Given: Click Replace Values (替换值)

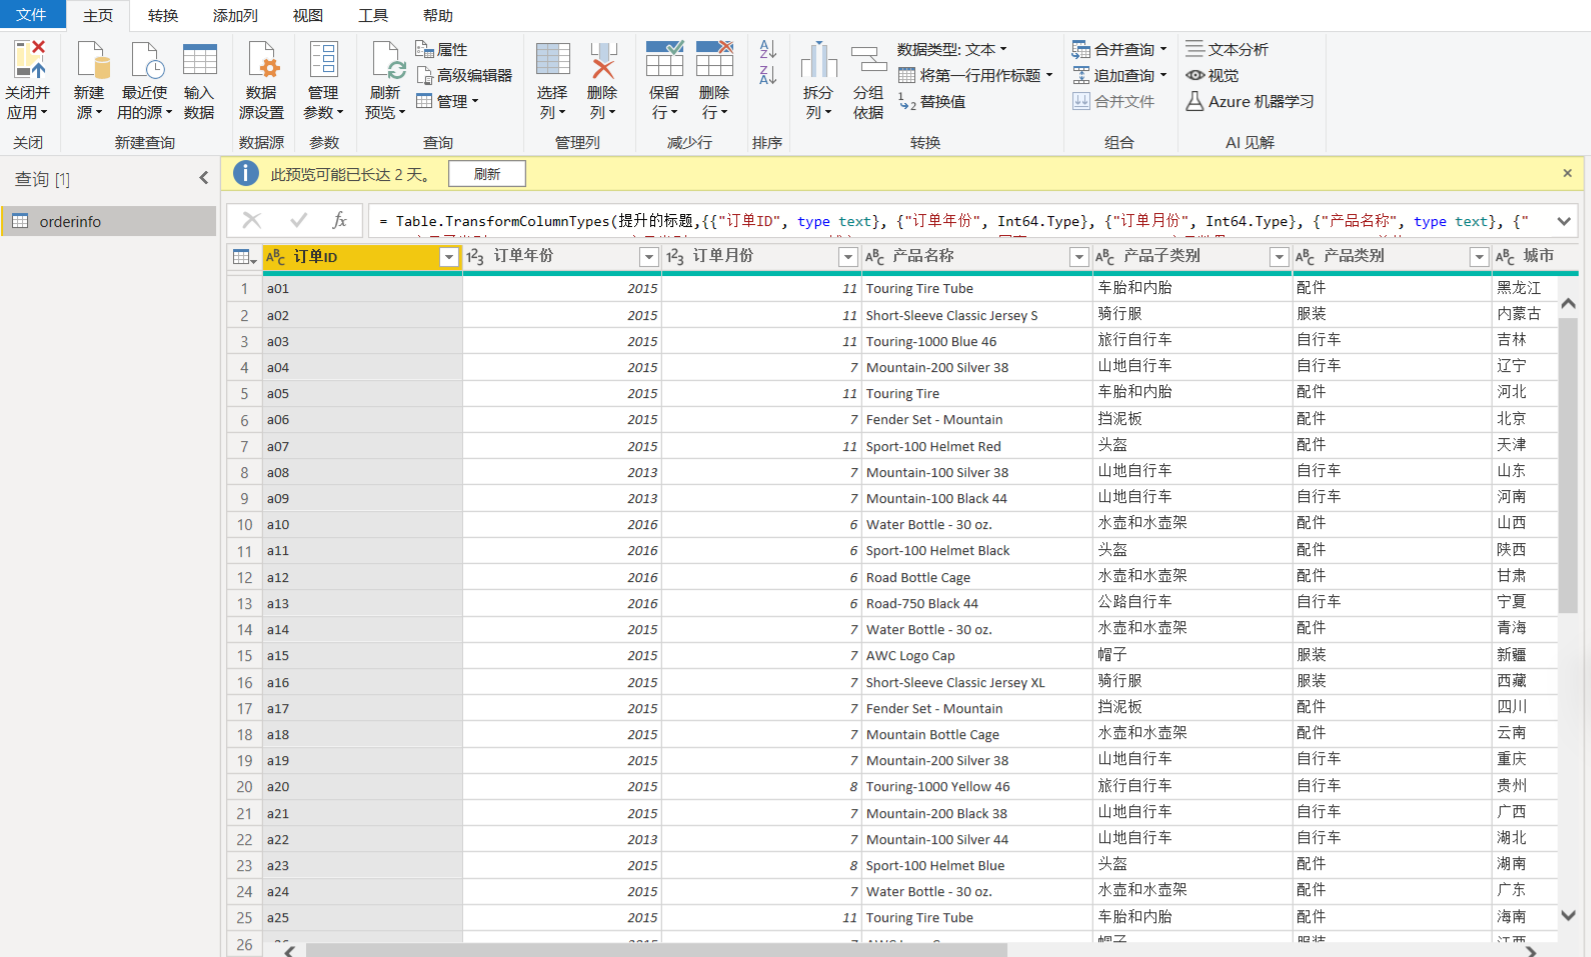Looking at the screenshot, I should [x=931, y=101].
